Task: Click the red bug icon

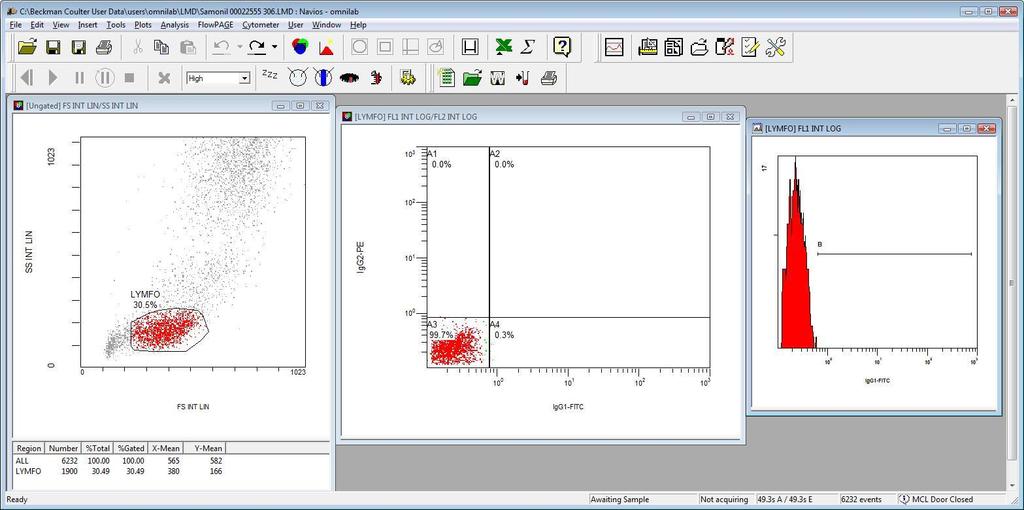Action: (376, 78)
